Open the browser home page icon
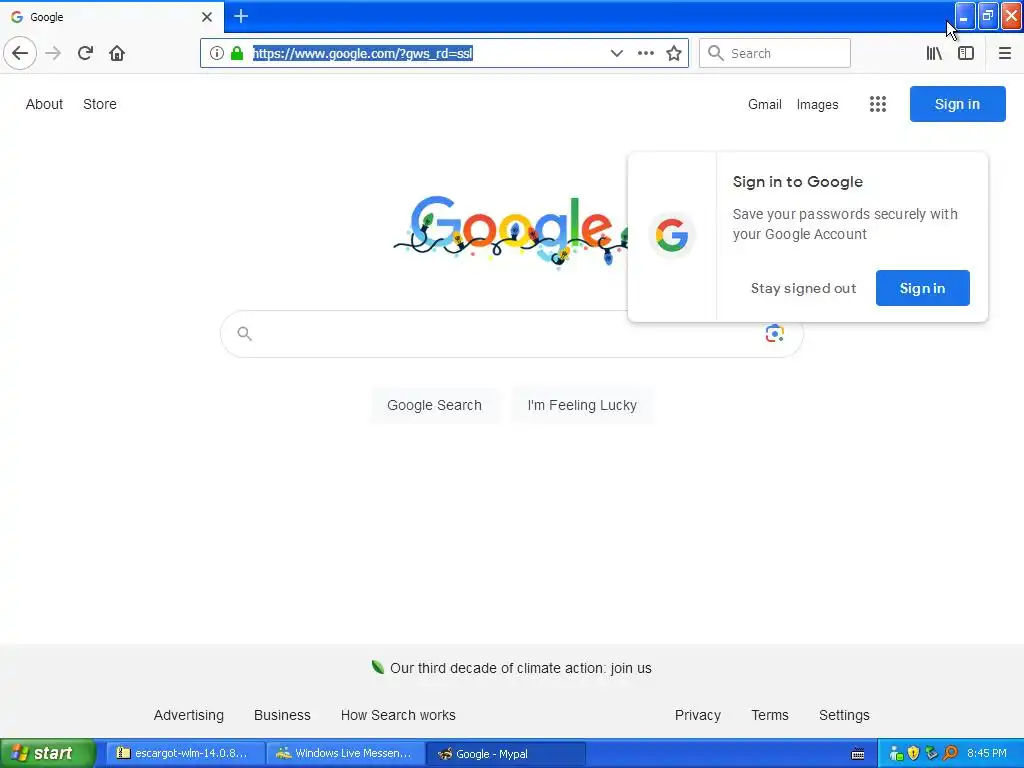The image size is (1024, 768). [117, 53]
